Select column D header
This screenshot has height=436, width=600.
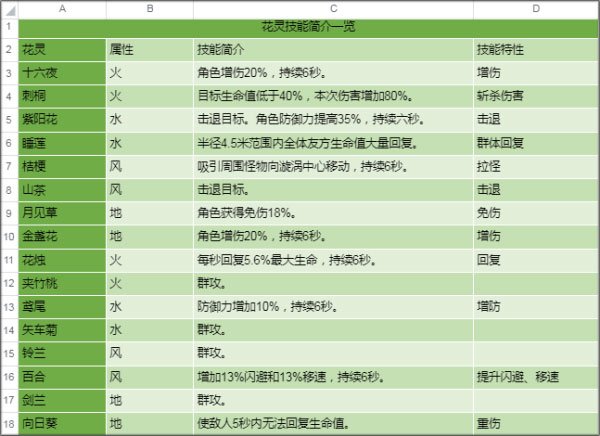(x=535, y=8)
